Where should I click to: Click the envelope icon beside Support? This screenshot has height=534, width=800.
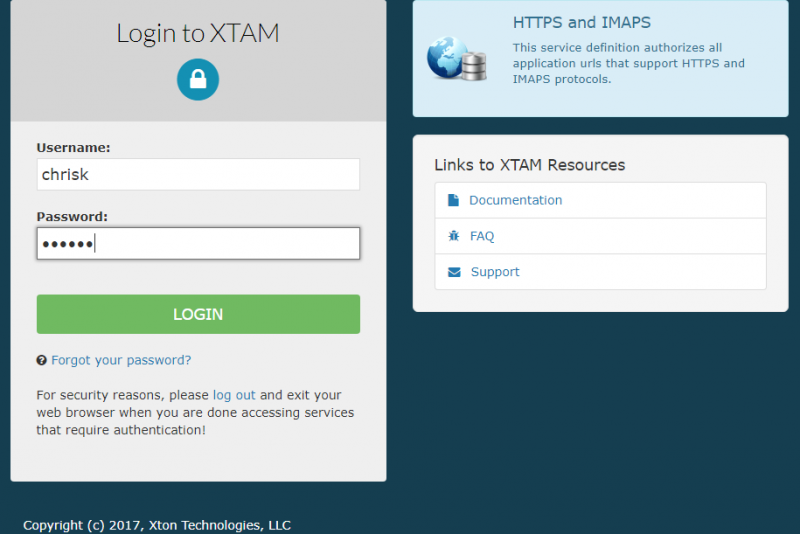point(454,272)
